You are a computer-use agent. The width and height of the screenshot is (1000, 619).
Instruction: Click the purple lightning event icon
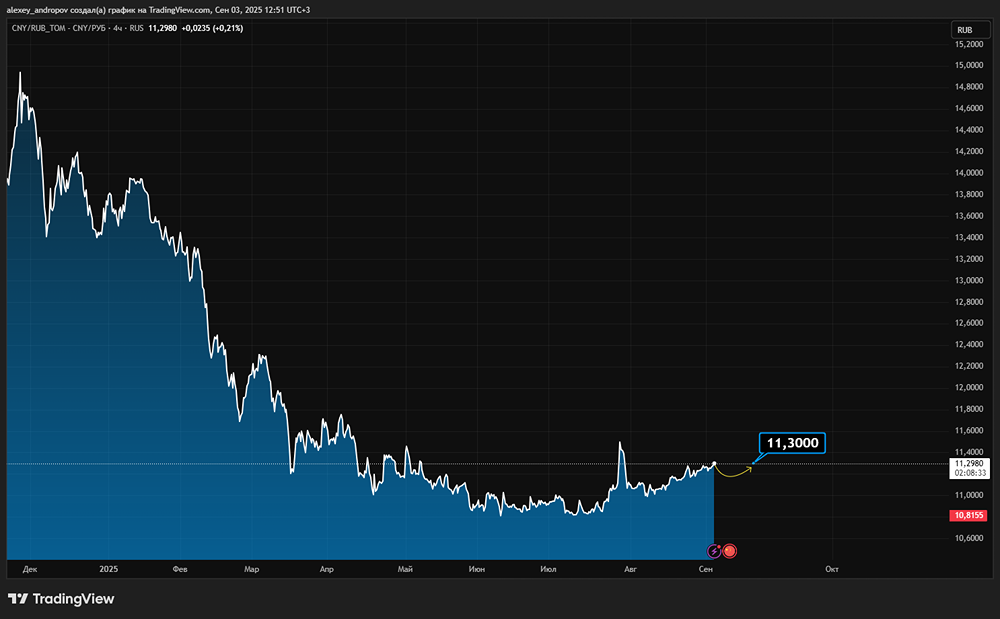tap(714, 551)
